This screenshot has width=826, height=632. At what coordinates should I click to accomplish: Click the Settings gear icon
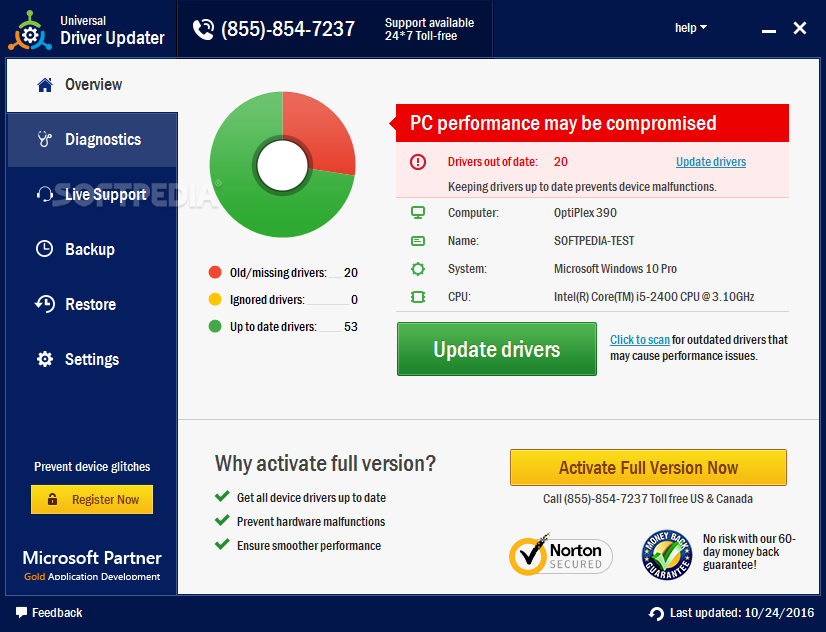tap(45, 359)
